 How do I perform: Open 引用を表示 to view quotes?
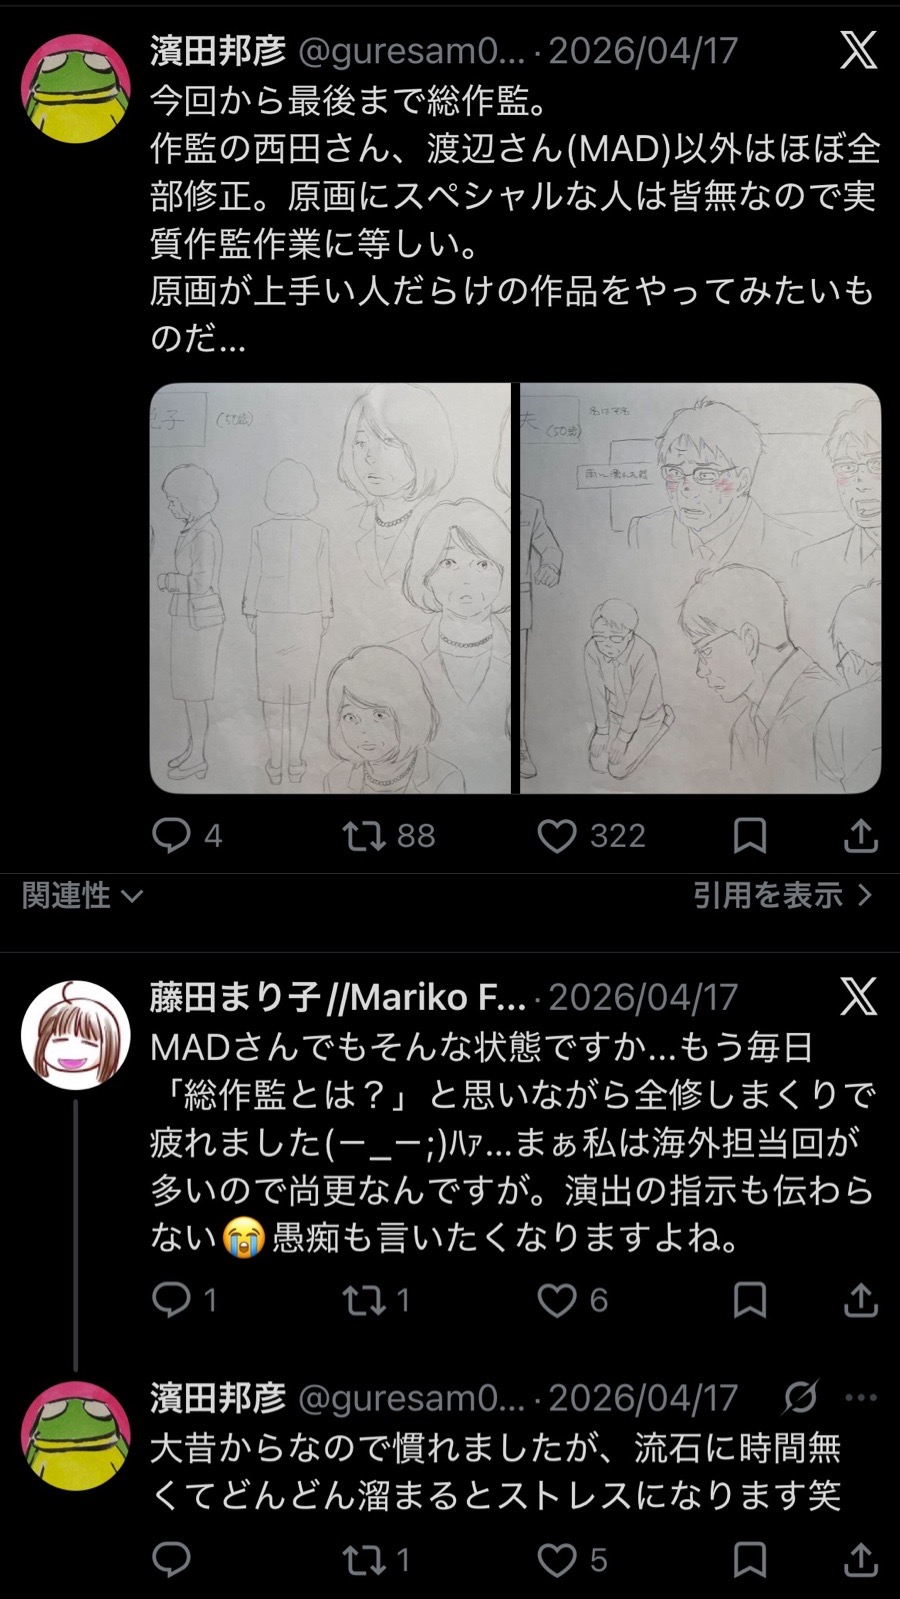point(783,894)
